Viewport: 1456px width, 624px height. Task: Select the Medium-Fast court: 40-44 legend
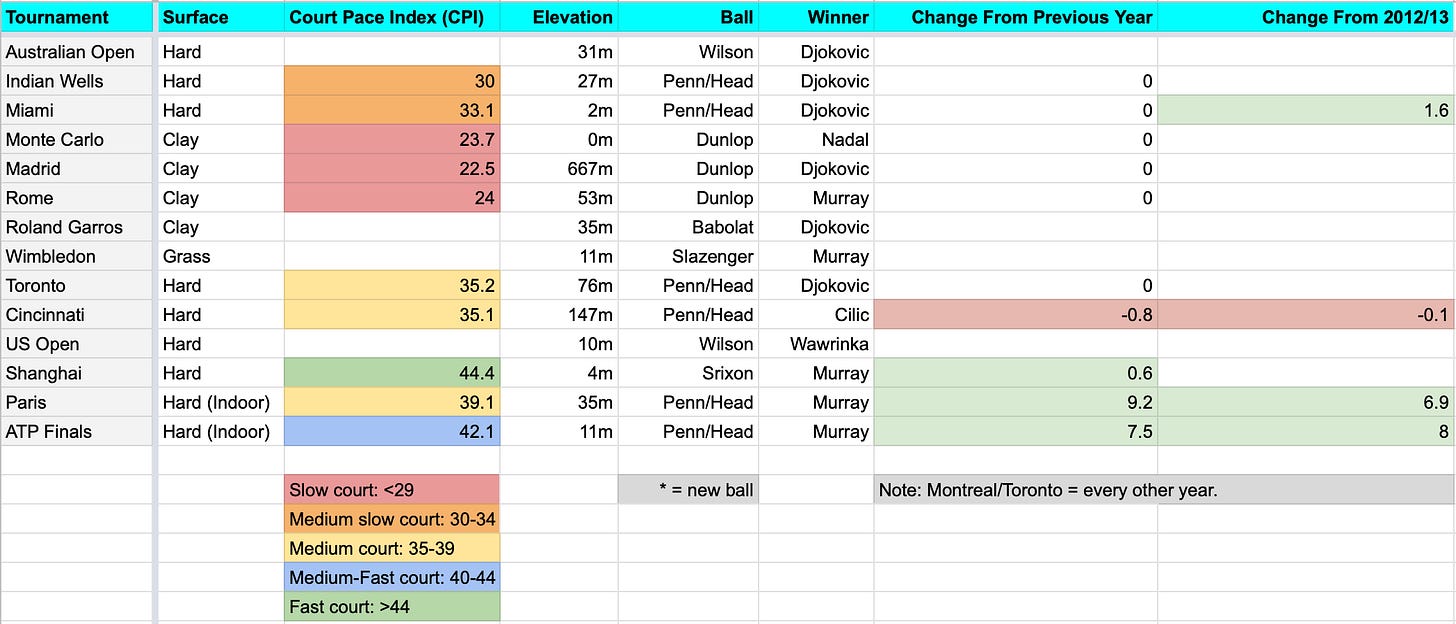coord(392,577)
